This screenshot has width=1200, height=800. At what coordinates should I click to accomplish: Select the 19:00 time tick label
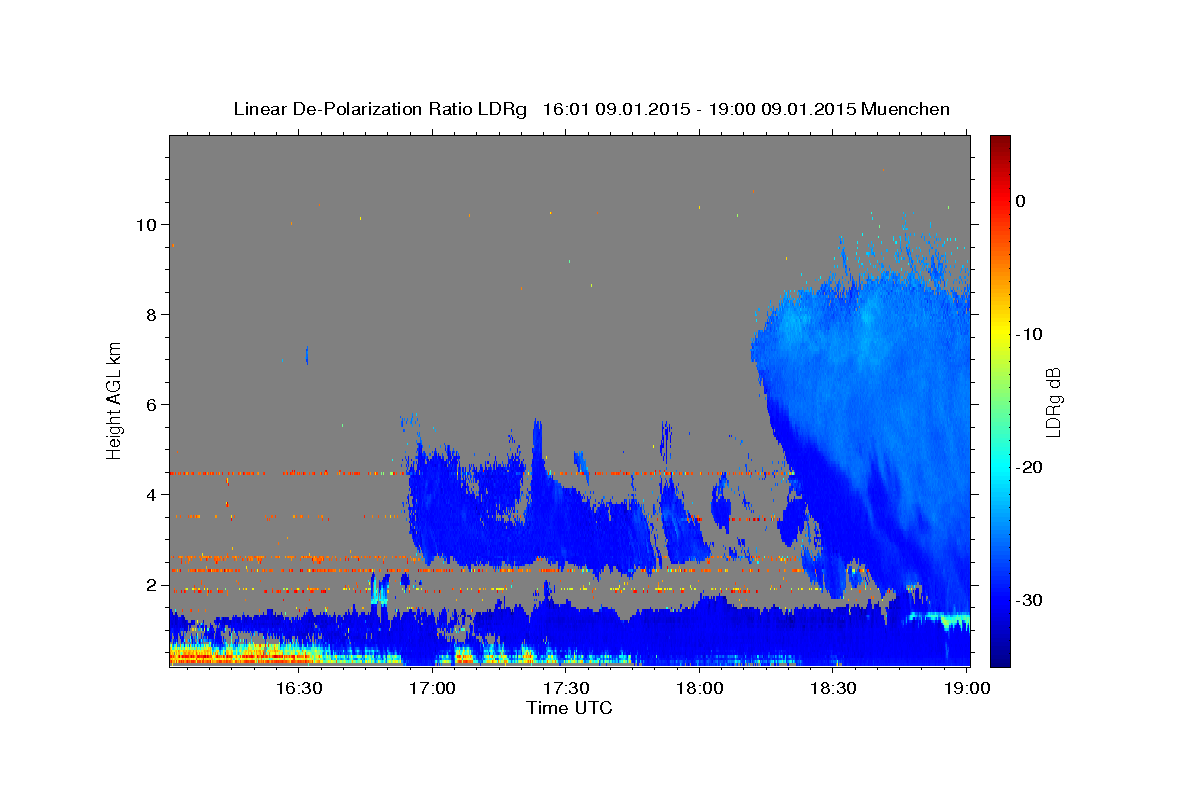pyautogui.click(x=967, y=688)
